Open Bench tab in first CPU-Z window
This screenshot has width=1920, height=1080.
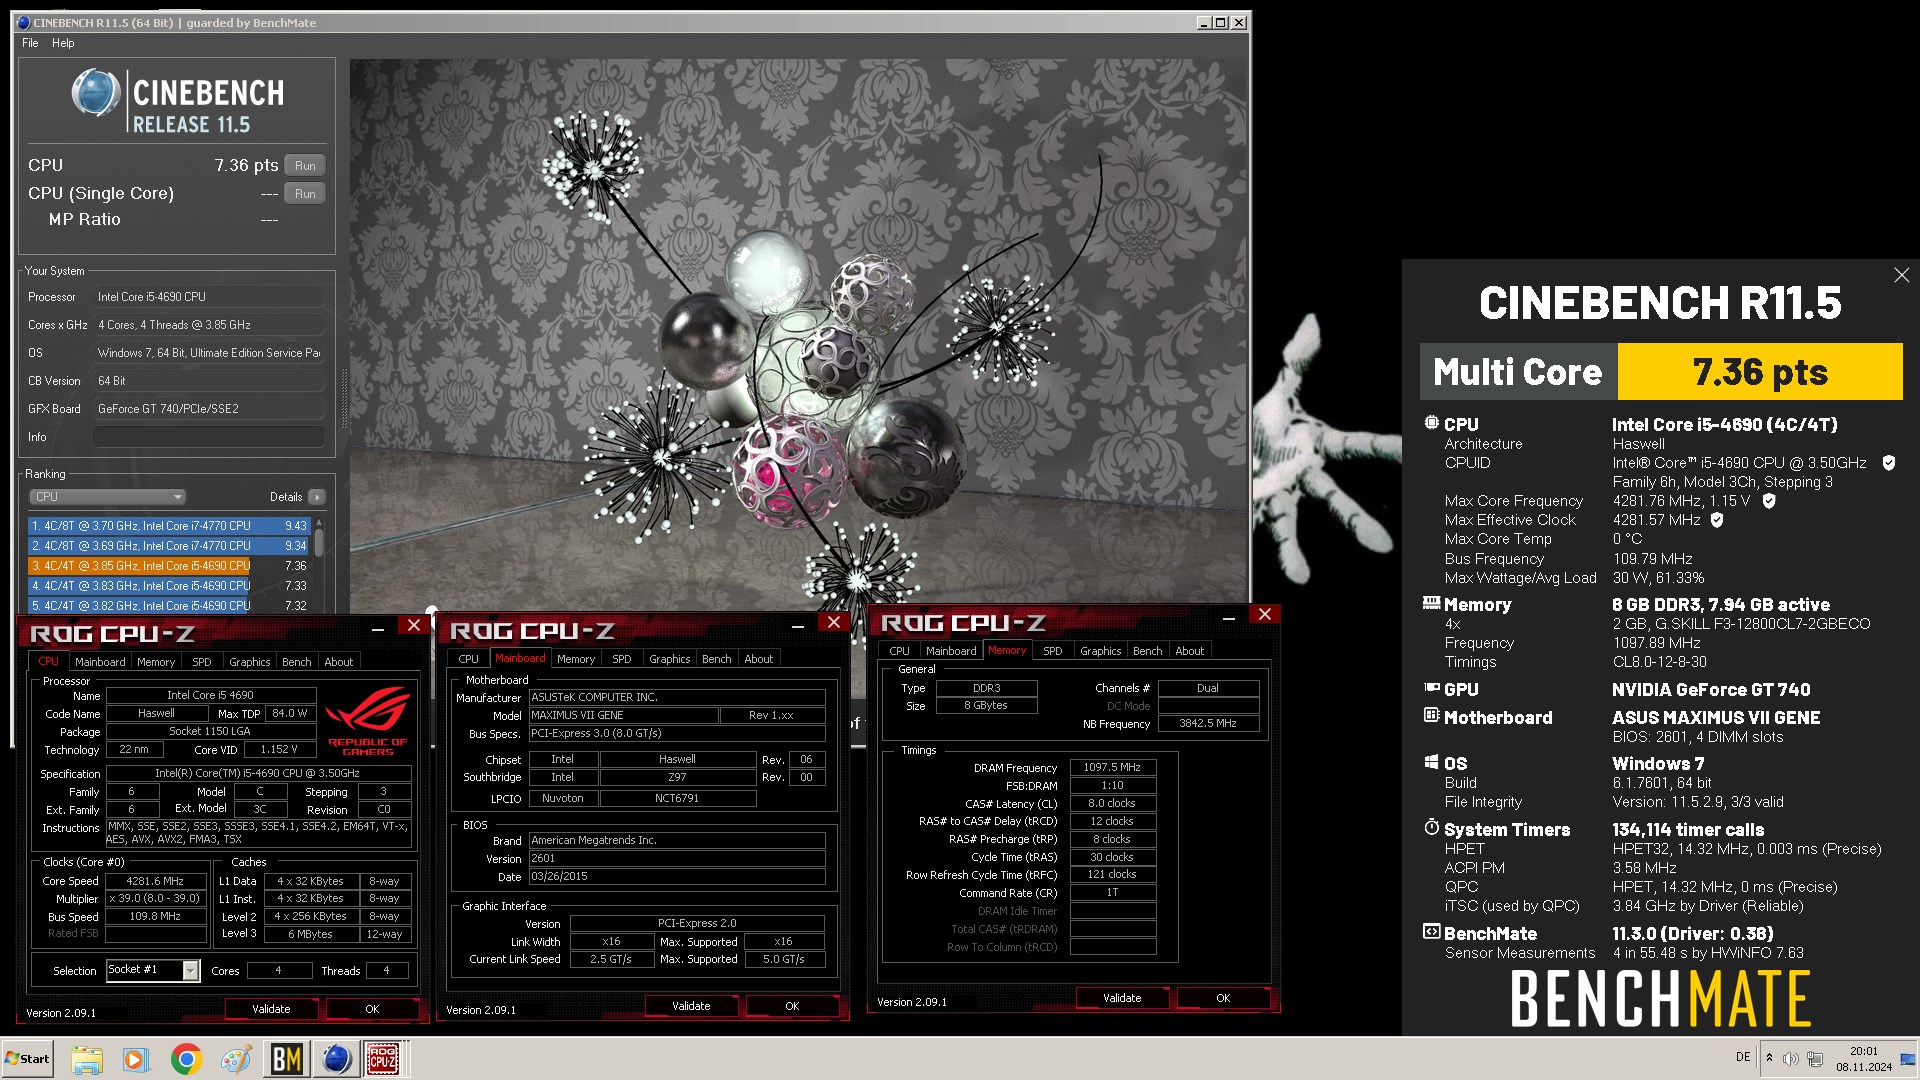pyautogui.click(x=297, y=662)
